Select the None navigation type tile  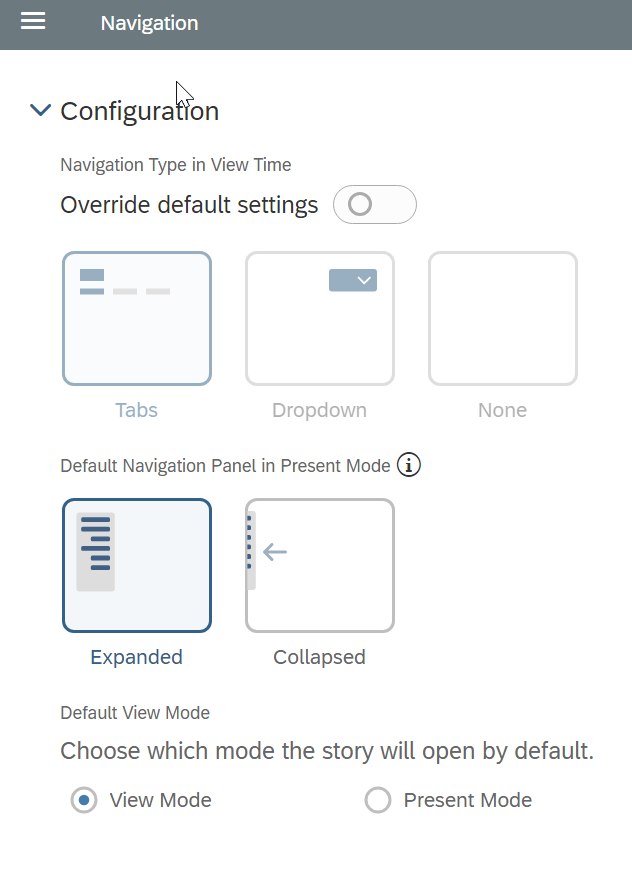503,318
